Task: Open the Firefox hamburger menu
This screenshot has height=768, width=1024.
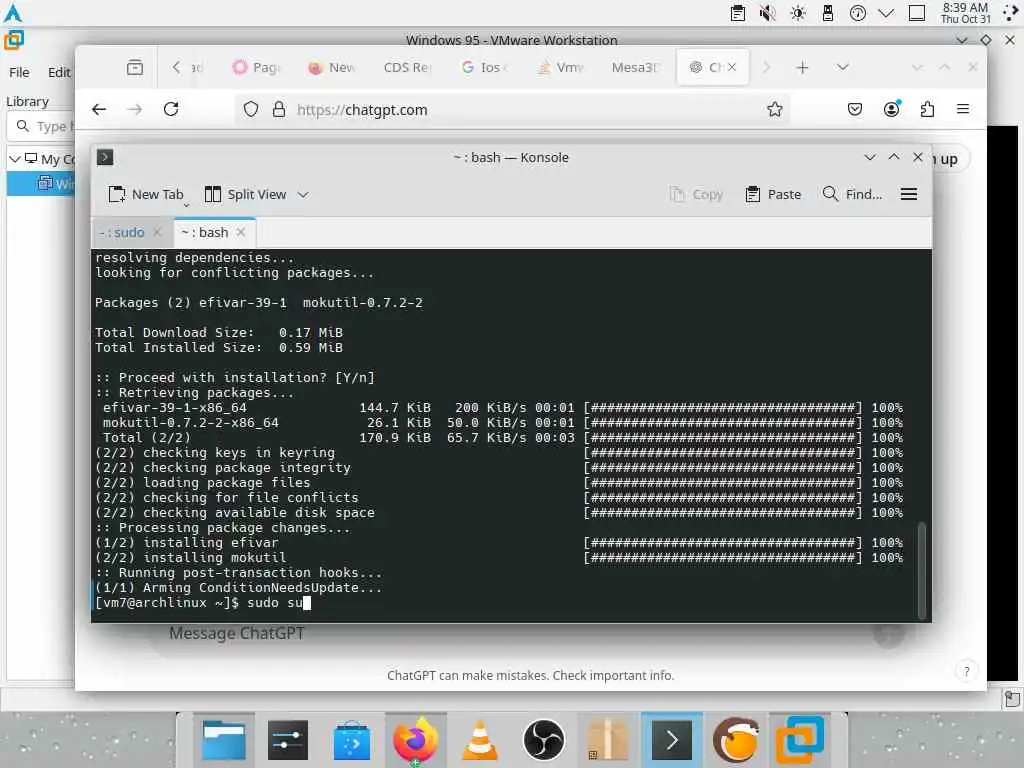Action: pyautogui.click(x=962, y=109)
